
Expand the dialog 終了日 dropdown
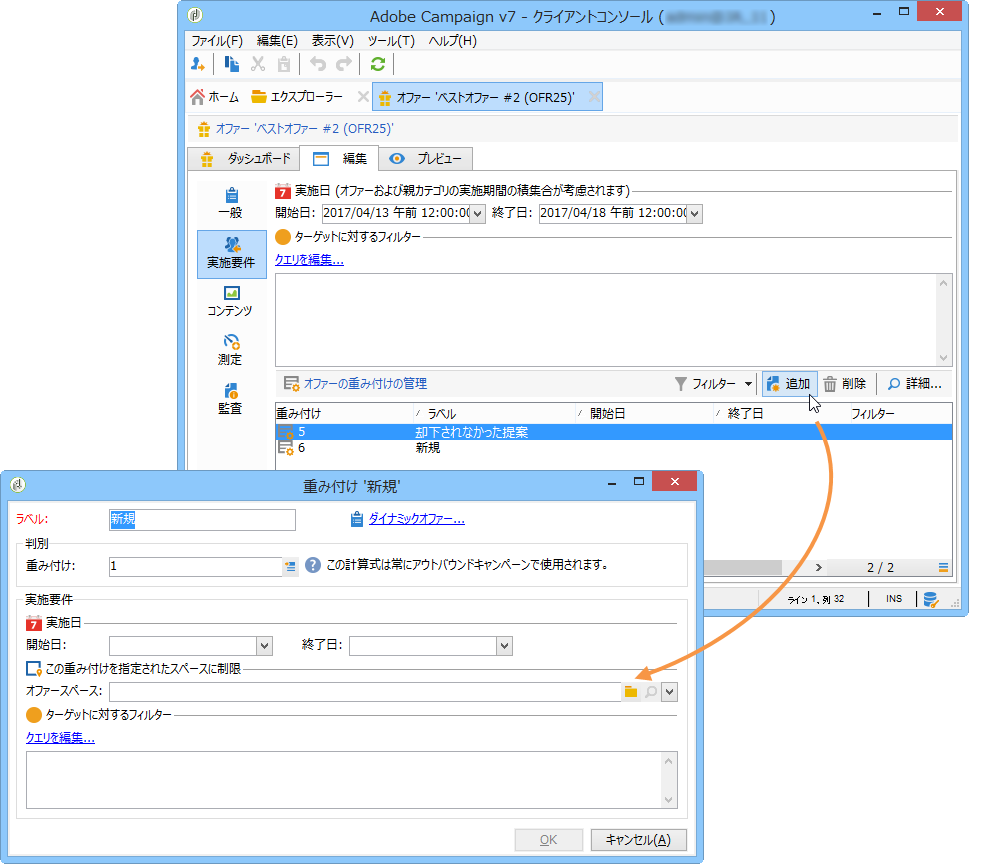tap(504, 646)
